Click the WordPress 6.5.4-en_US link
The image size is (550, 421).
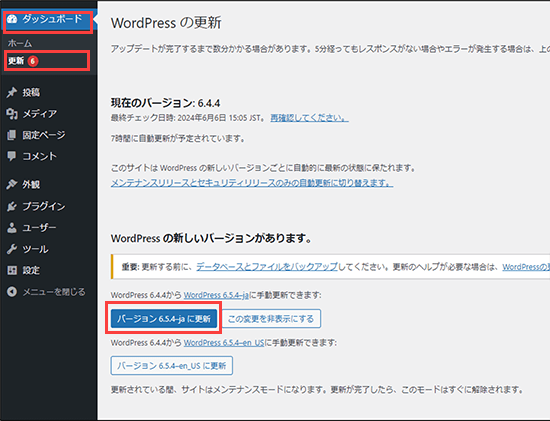224,343
